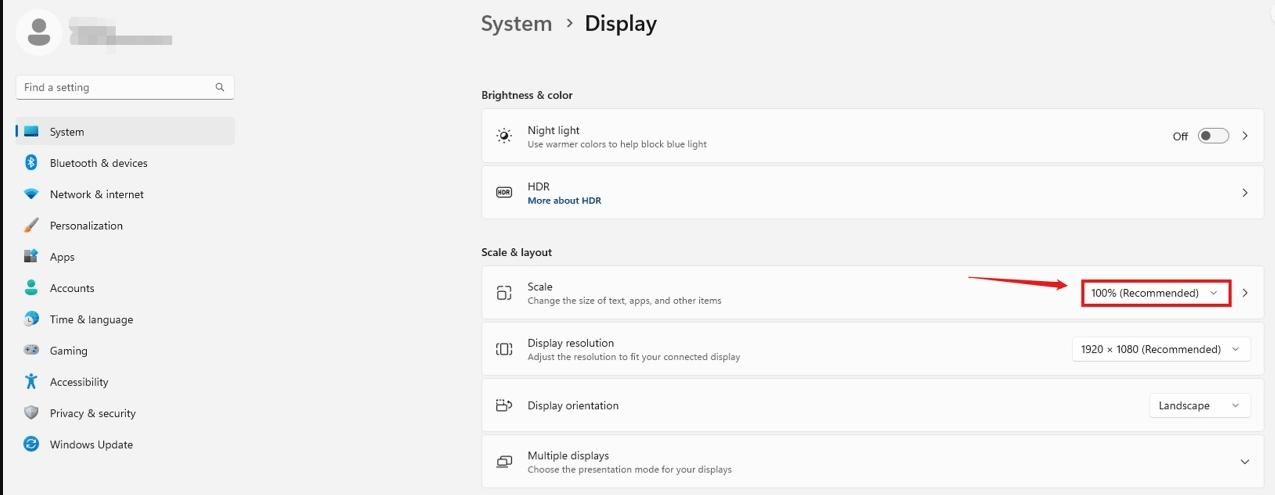
Task: Click the Network wifi icon in sidebar
Action: point(31,194)
